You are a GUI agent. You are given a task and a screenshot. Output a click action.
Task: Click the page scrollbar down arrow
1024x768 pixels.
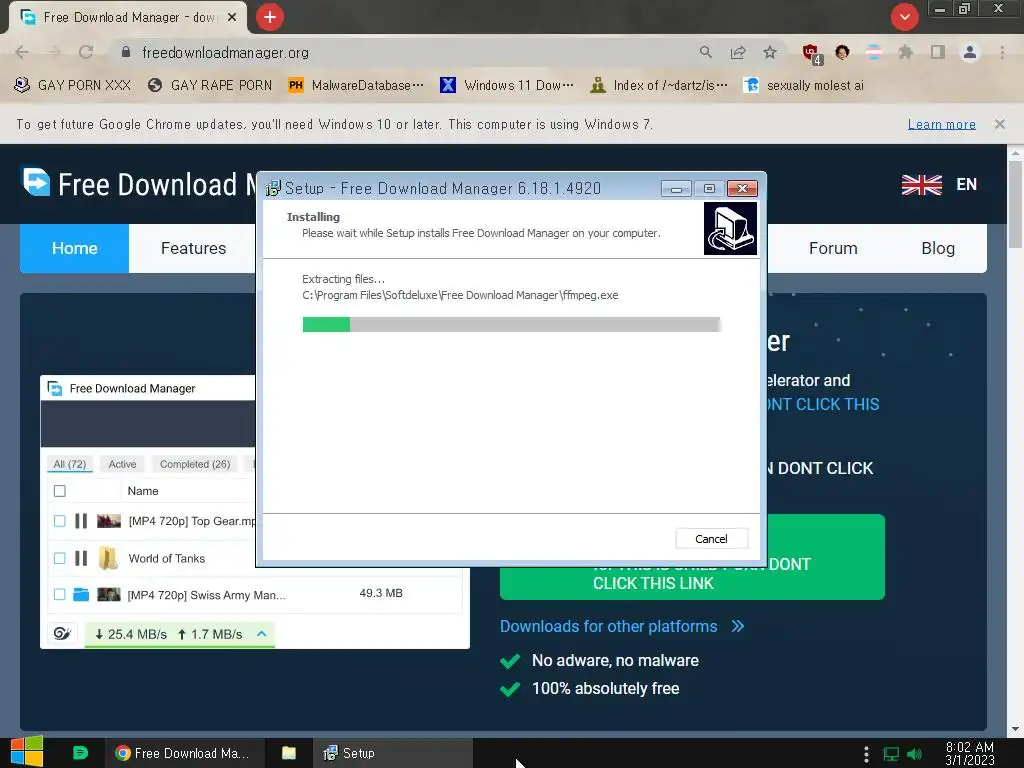[1015, 728]
